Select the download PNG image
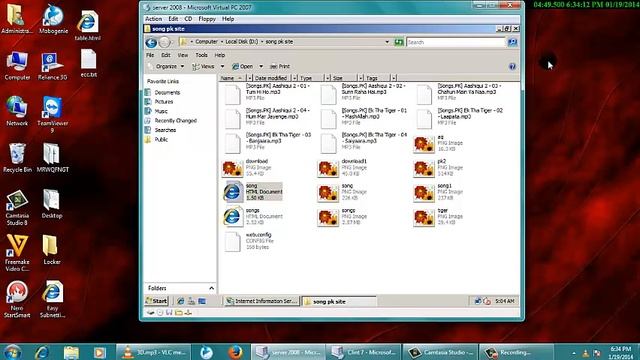Viewport: 640px width, 360px height. pyautogui.click(x=246, y=168)
